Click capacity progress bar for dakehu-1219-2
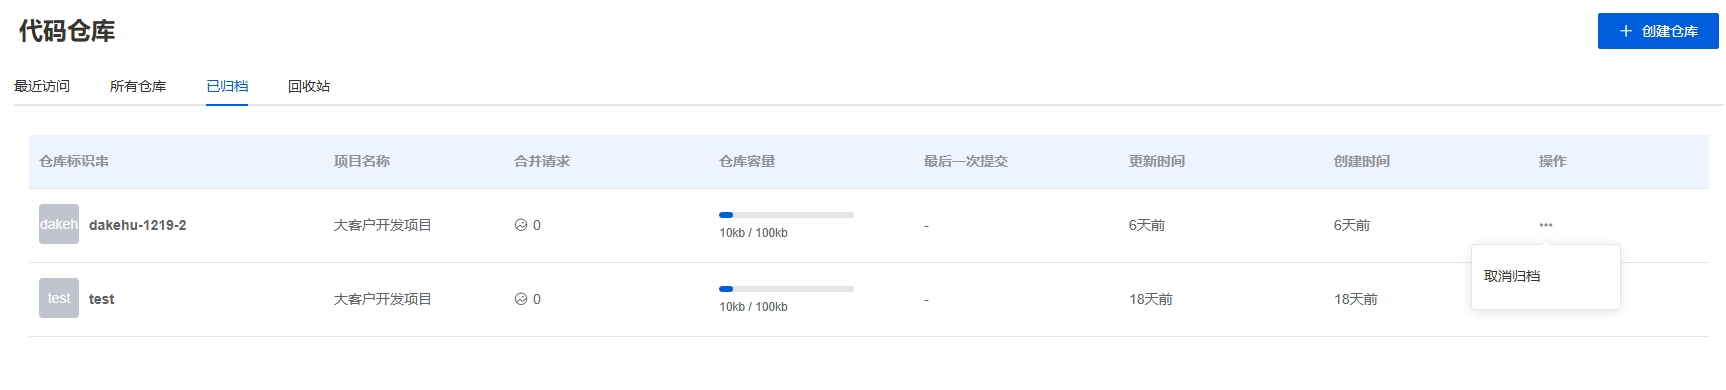This screenshot has height=390, width=1726. pyautogui.click(x=787, y=215)
